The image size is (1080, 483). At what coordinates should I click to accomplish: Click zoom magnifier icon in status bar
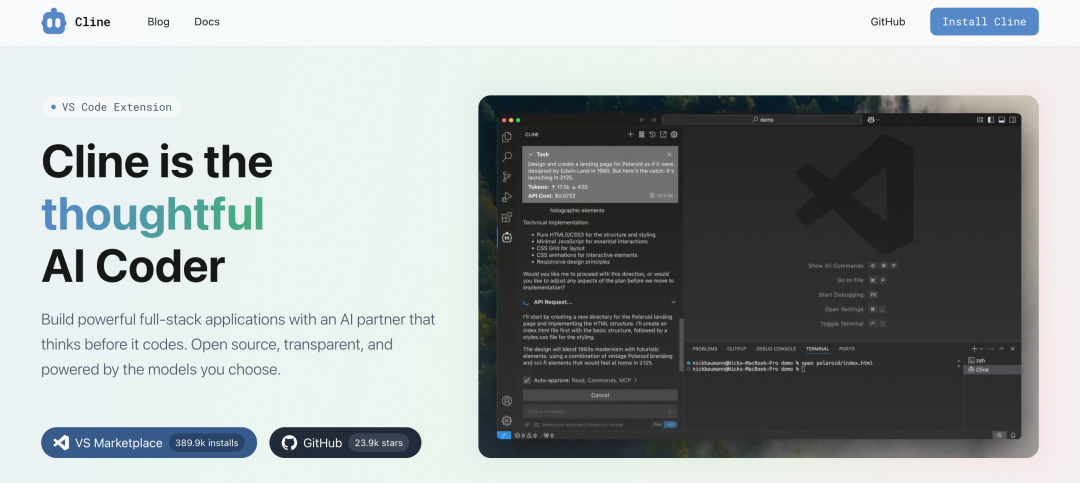pos(999,435)
